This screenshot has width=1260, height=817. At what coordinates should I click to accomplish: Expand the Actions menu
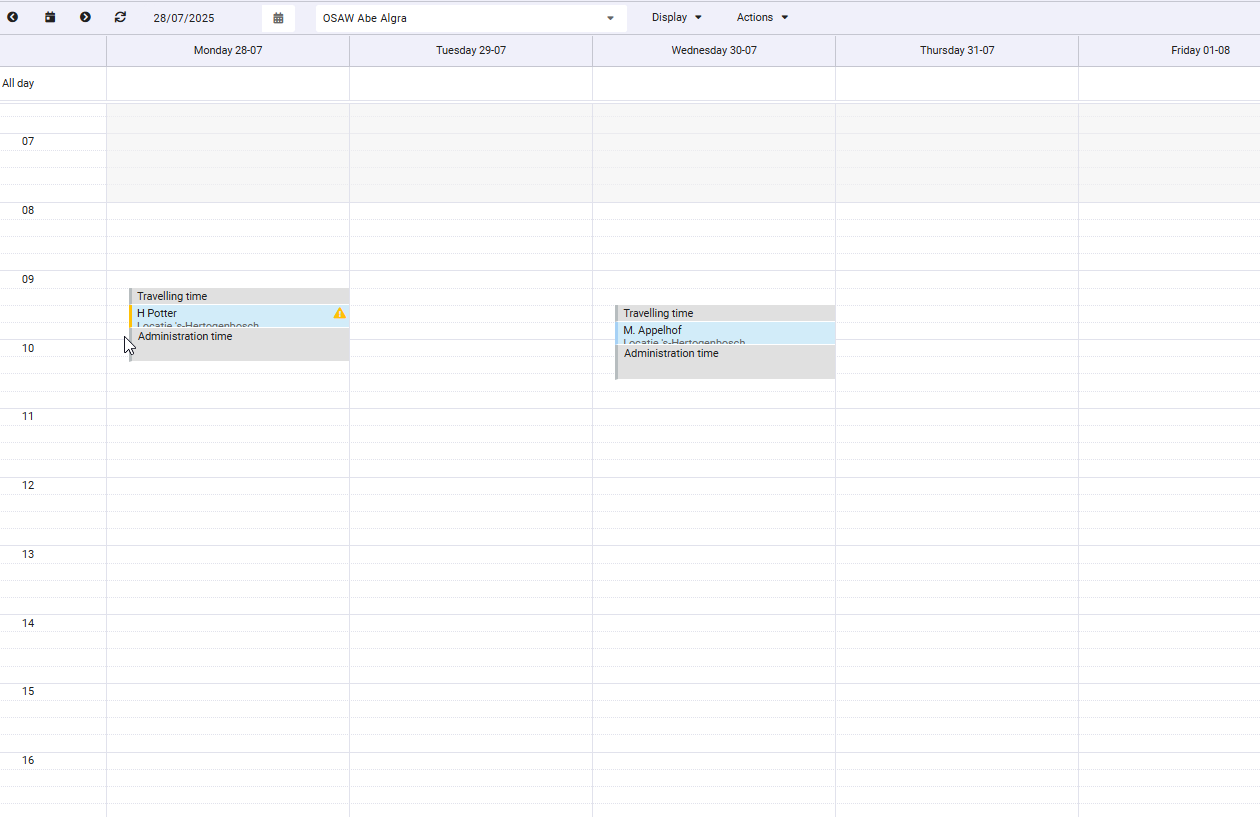762,17
